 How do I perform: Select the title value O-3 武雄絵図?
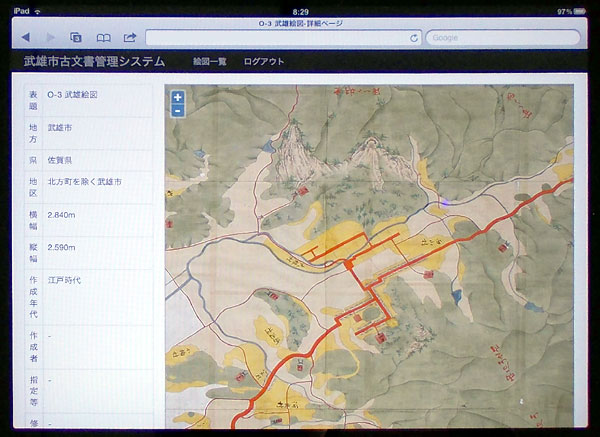pyautogui.click(x=72, y=95)
